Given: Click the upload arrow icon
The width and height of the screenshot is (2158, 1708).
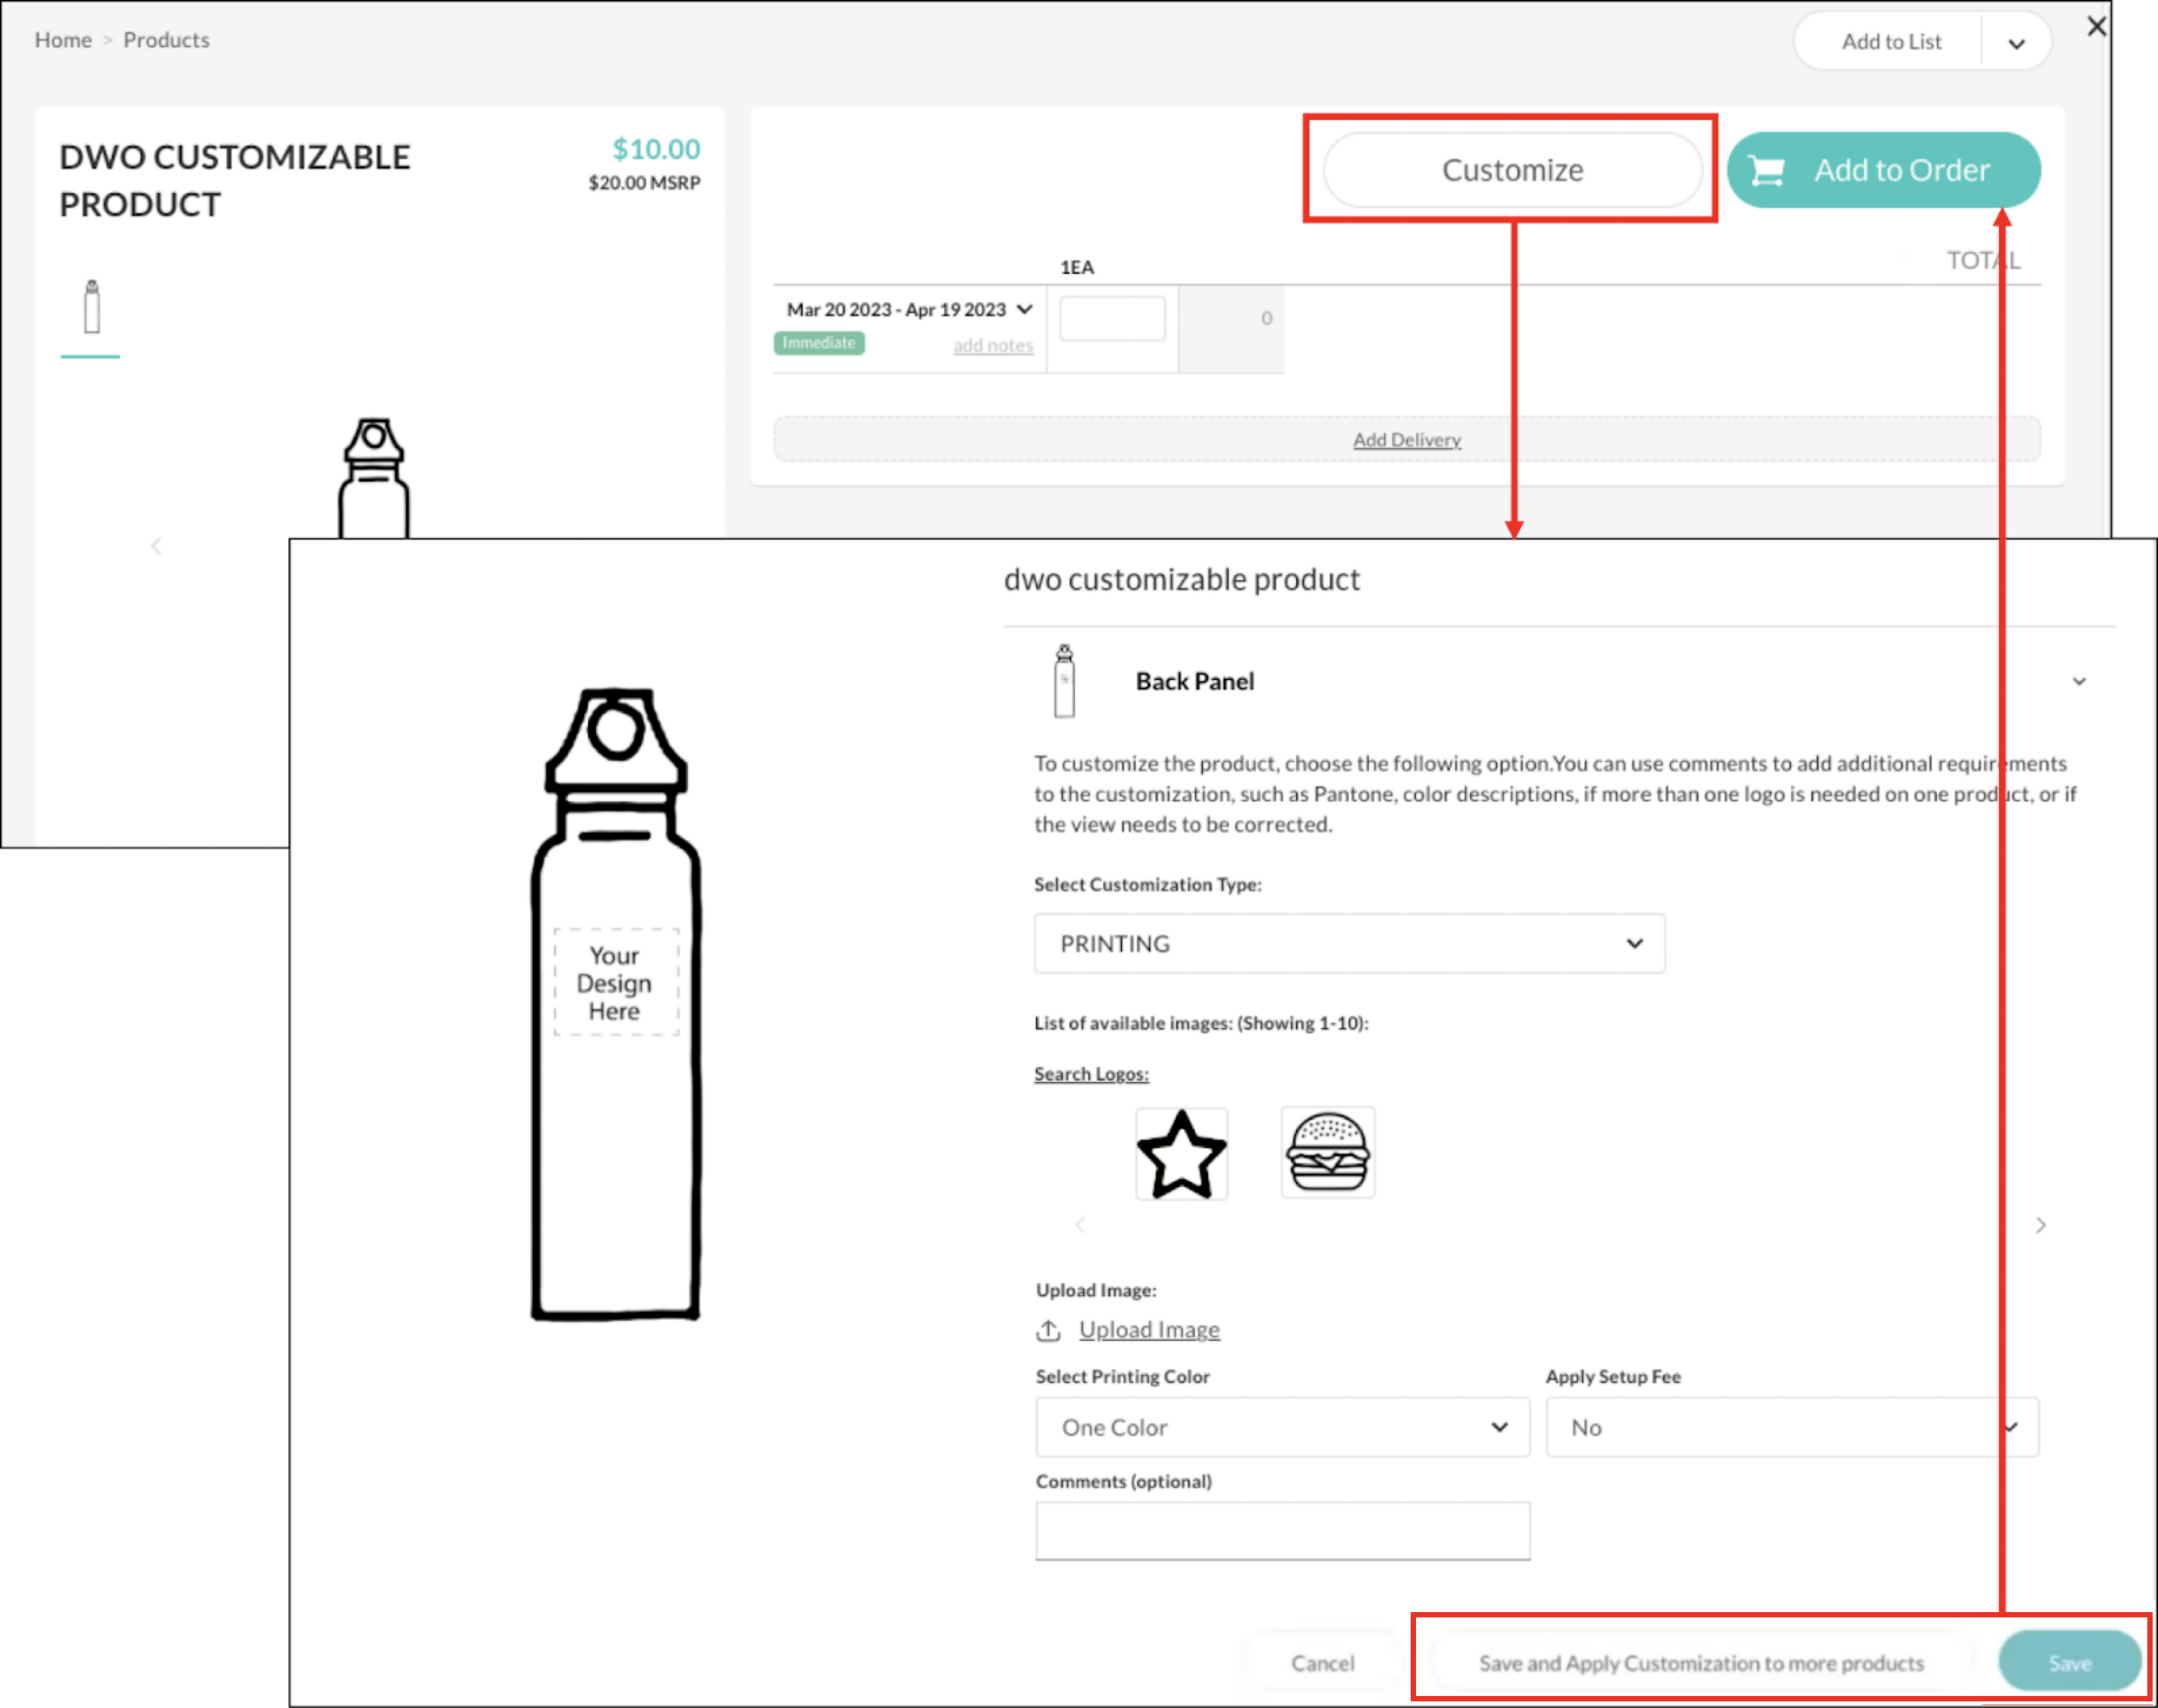Looking at the screenshot, I should click(1047, 1330).
